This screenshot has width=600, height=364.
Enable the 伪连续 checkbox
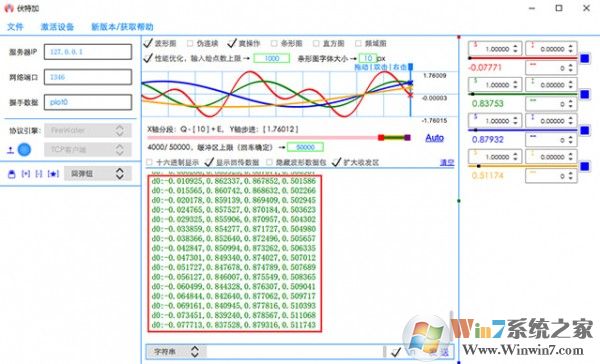tap(190, 44)
